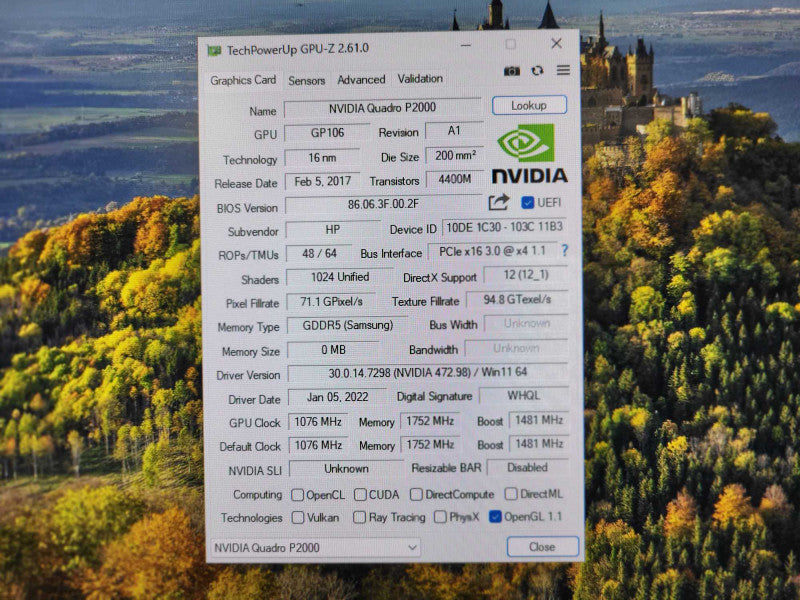Toggle the DirectML checkbox
Image resolution: width=800 pixels, height=600 pixels.
[x=511, y=493]
